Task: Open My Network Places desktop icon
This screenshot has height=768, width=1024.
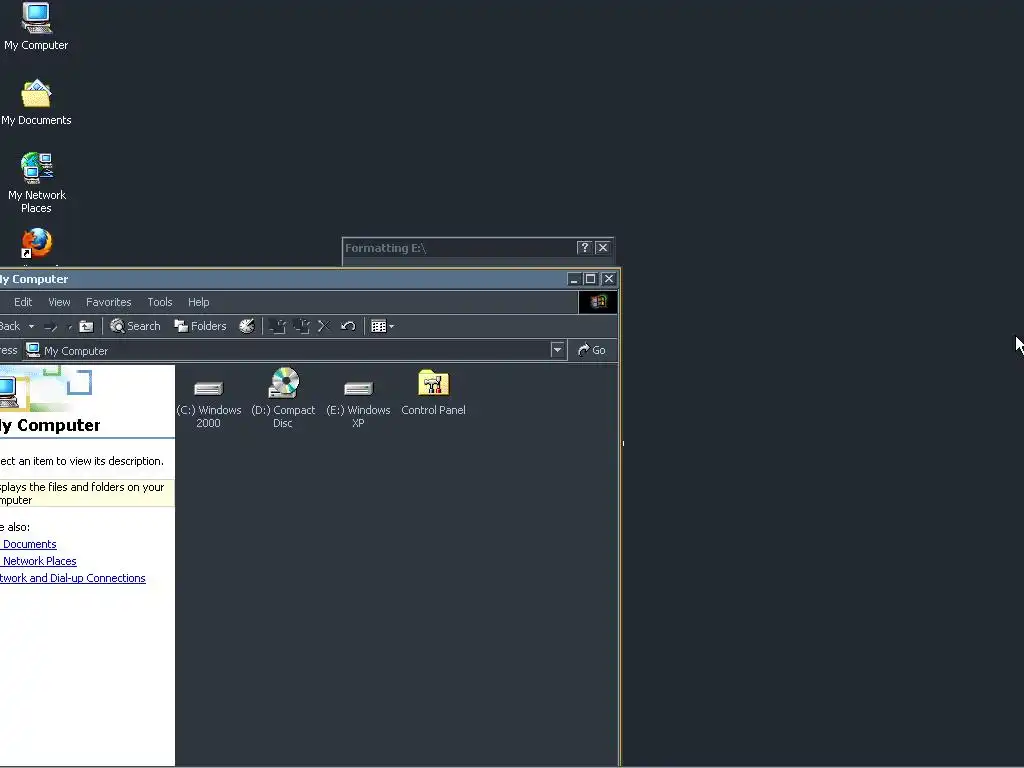Action: pyautogui.click(x=37, y=183)
